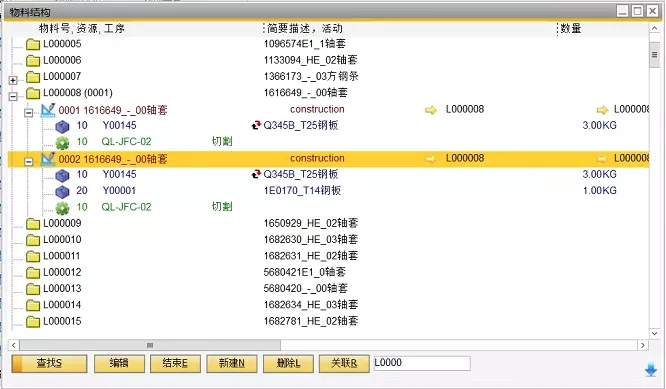Screen dimensions: 666x389
Task: Click description 1682634_HE_03轴套
Action: [x=310, y=304]
